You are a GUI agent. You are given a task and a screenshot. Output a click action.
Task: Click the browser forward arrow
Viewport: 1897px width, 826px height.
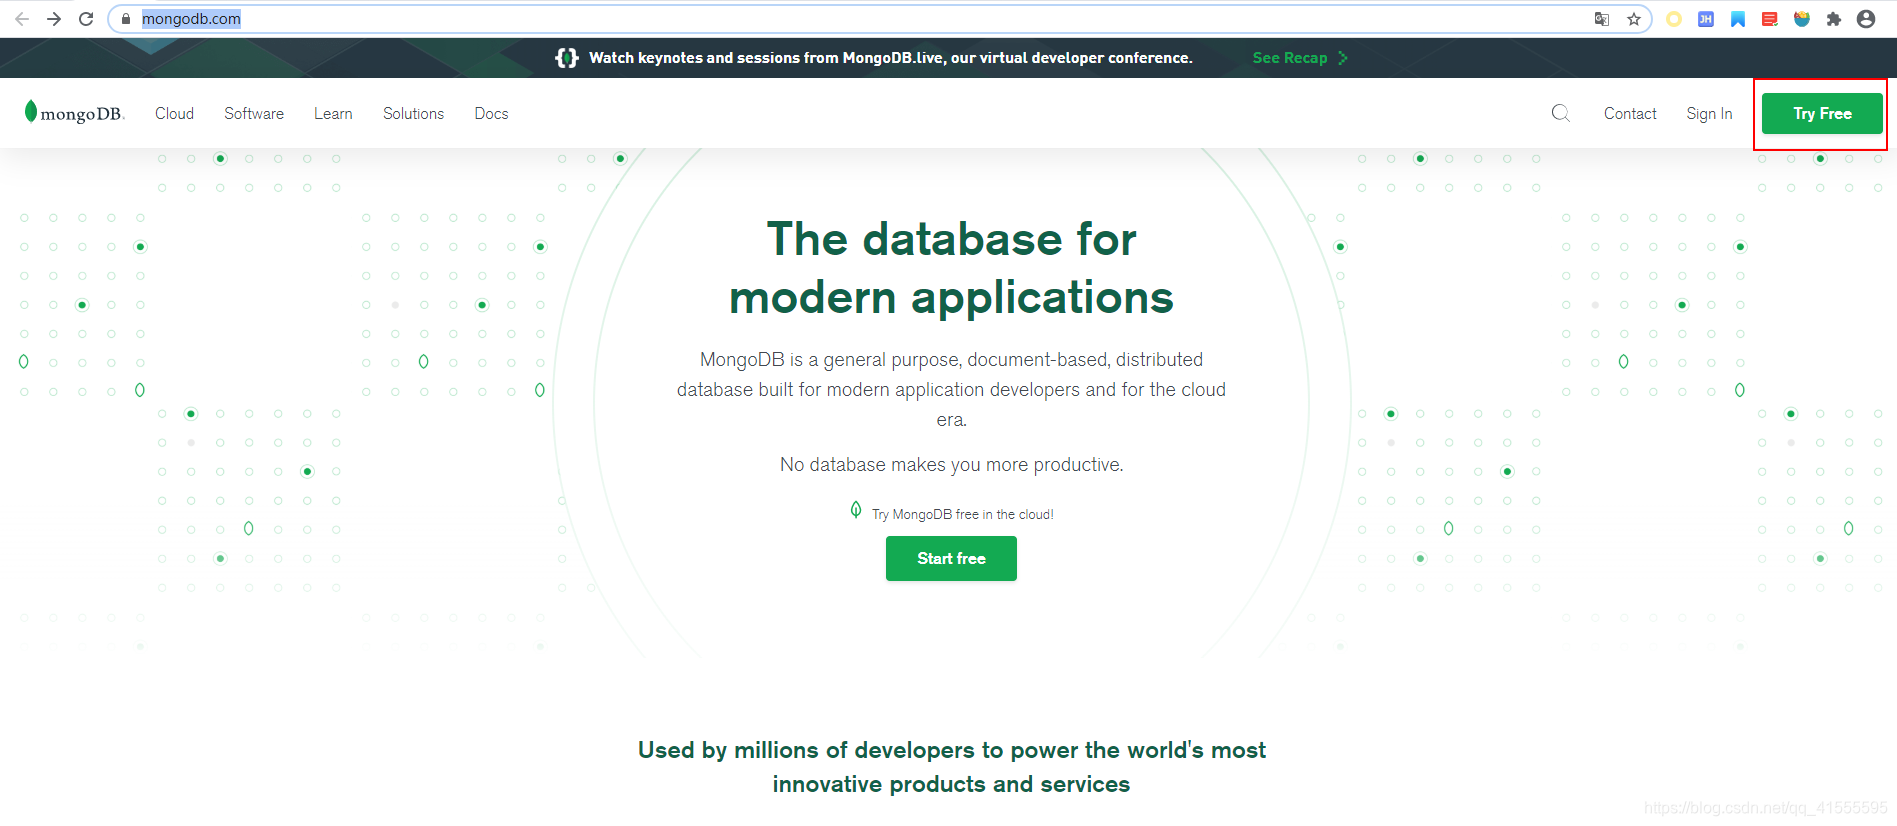tap(54, 19)
